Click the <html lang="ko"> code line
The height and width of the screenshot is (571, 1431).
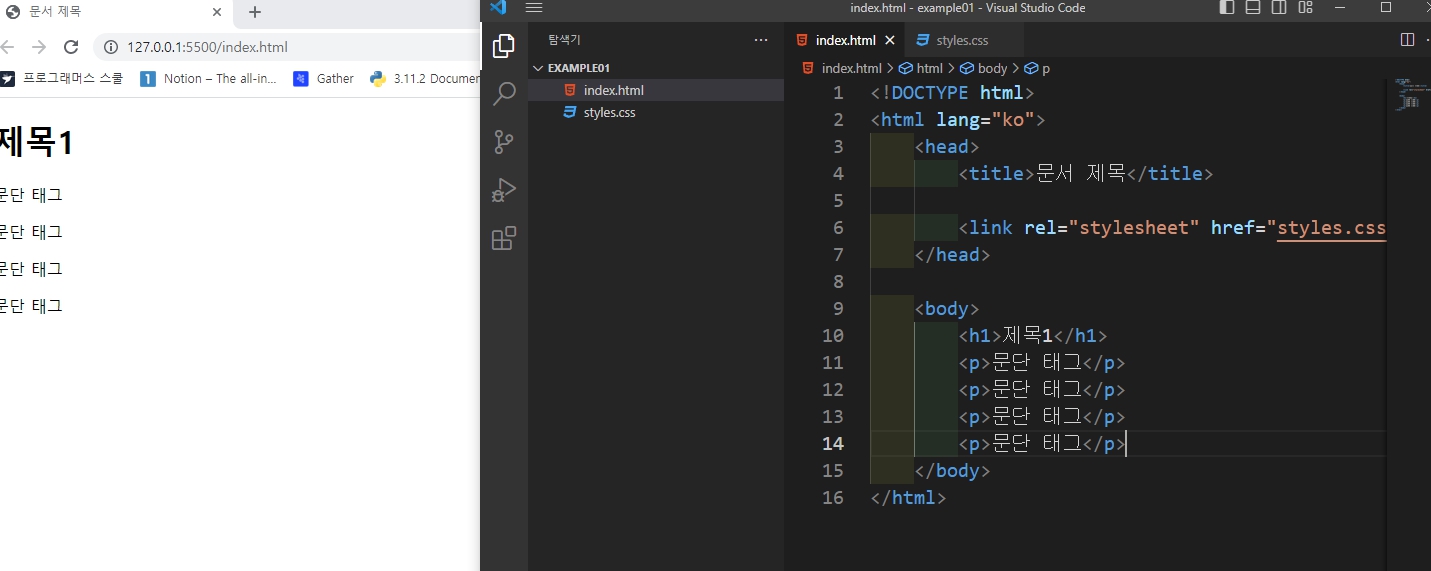(958, 120)
